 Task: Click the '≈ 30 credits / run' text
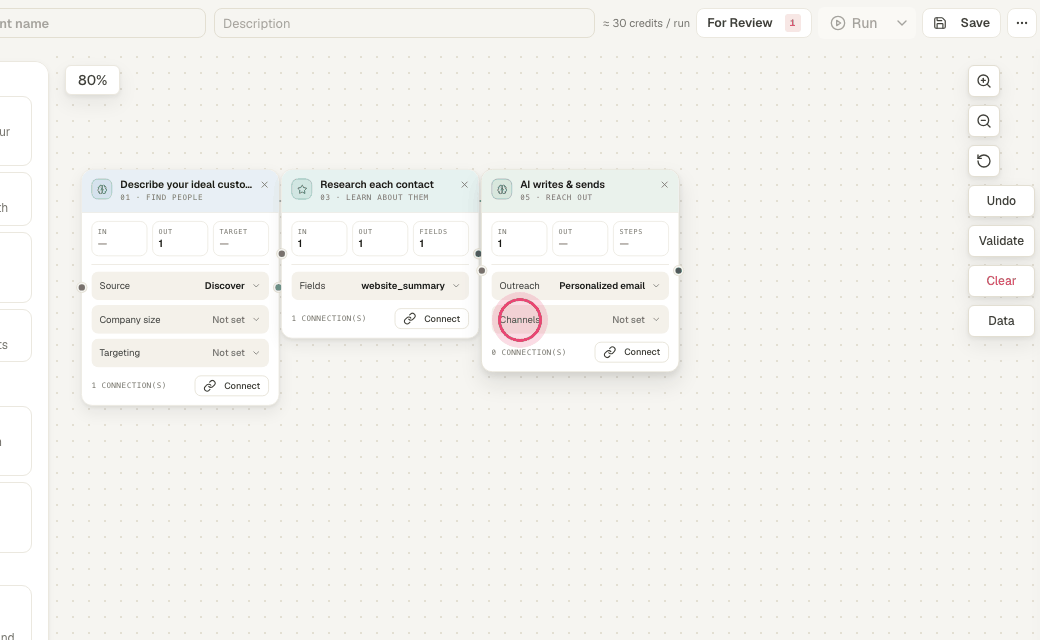pyautogui.click(x=646, y=23)
